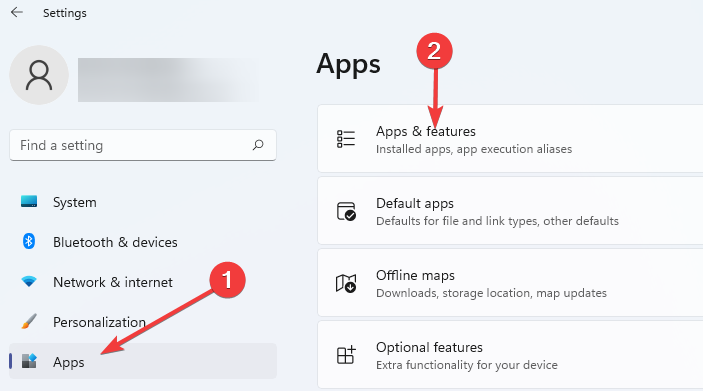The height and width of the screenshot is (391, 703).
Task: Open Apps & features
Action: pyautogui.click(x=510, y=139)
